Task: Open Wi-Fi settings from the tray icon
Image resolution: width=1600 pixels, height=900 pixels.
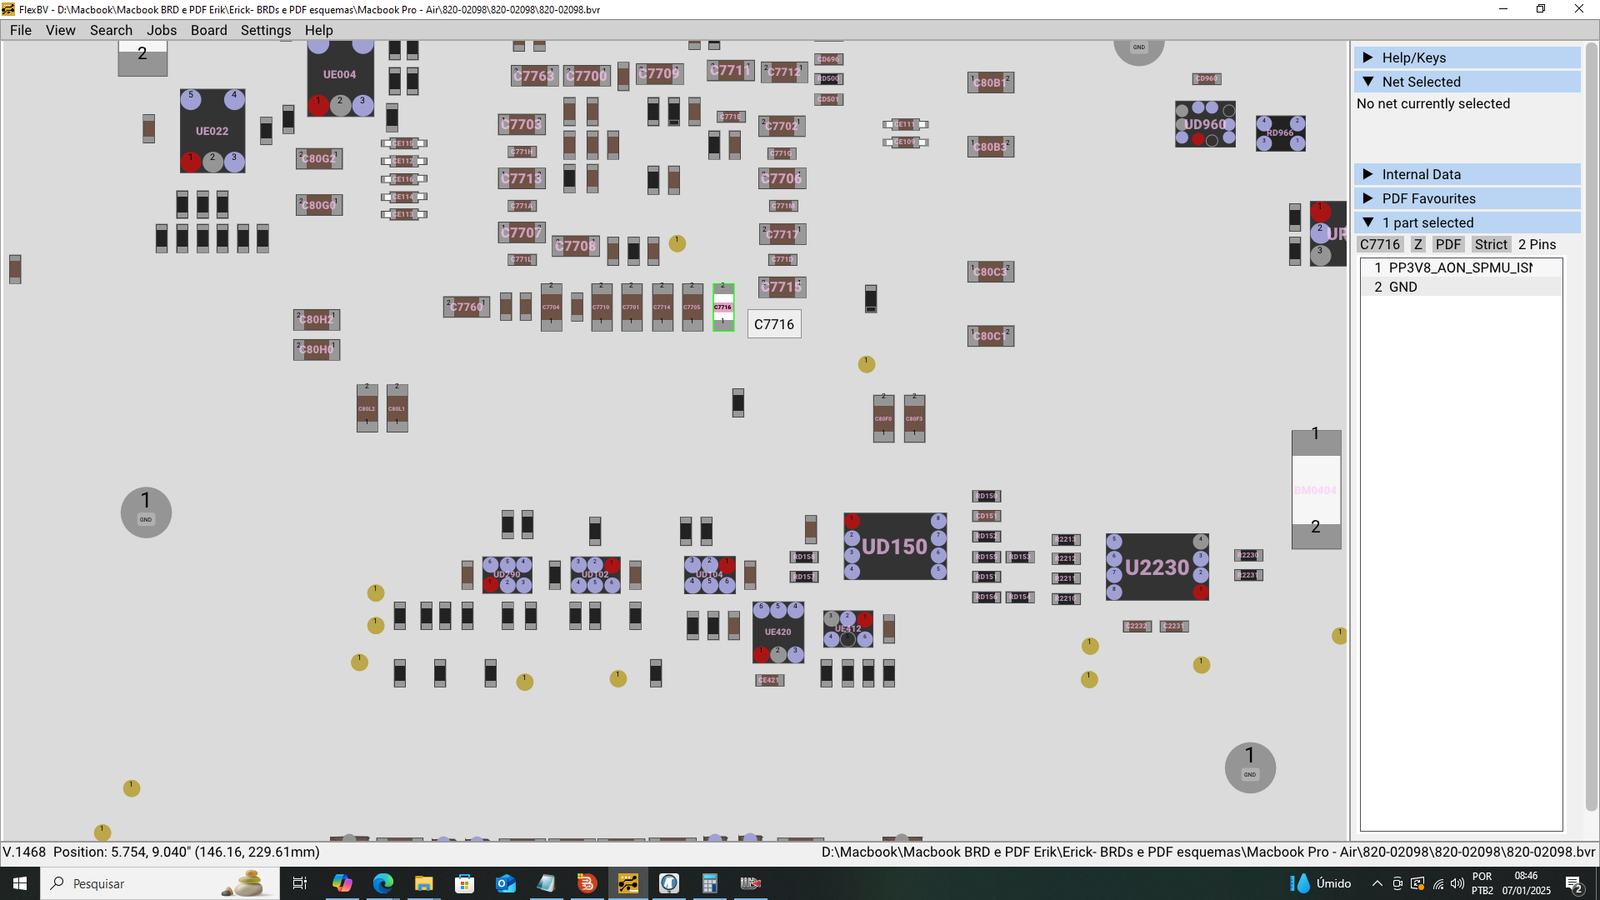Action: [x=1438, y=884]
